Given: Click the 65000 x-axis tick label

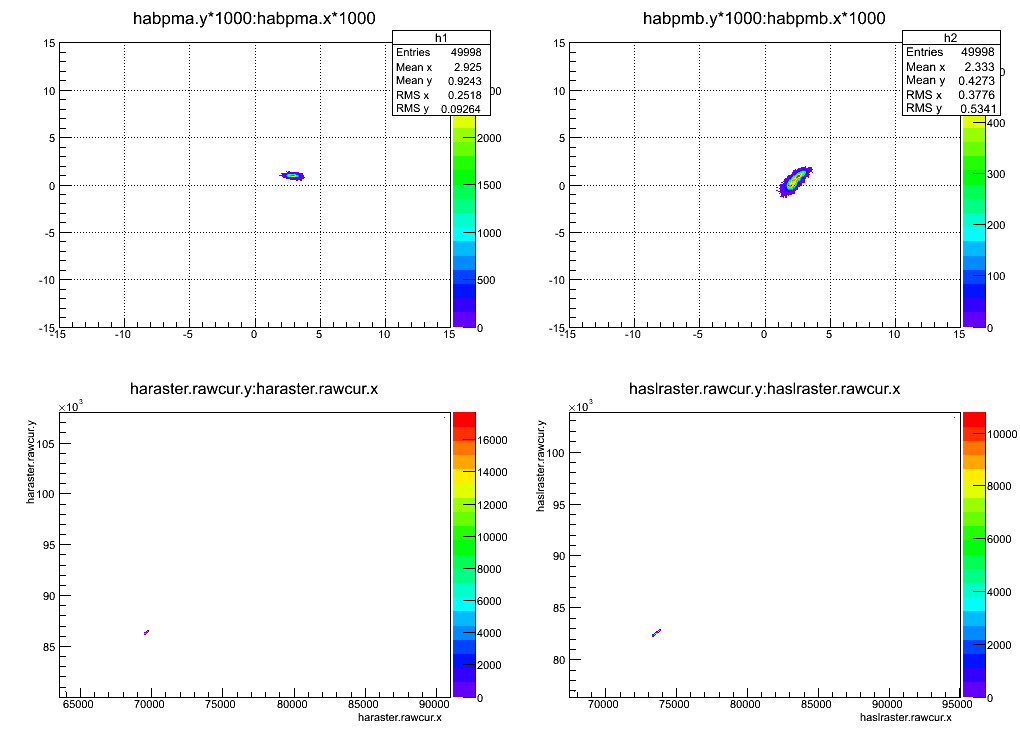Looking at the screenshot, I should pos(79,704).
